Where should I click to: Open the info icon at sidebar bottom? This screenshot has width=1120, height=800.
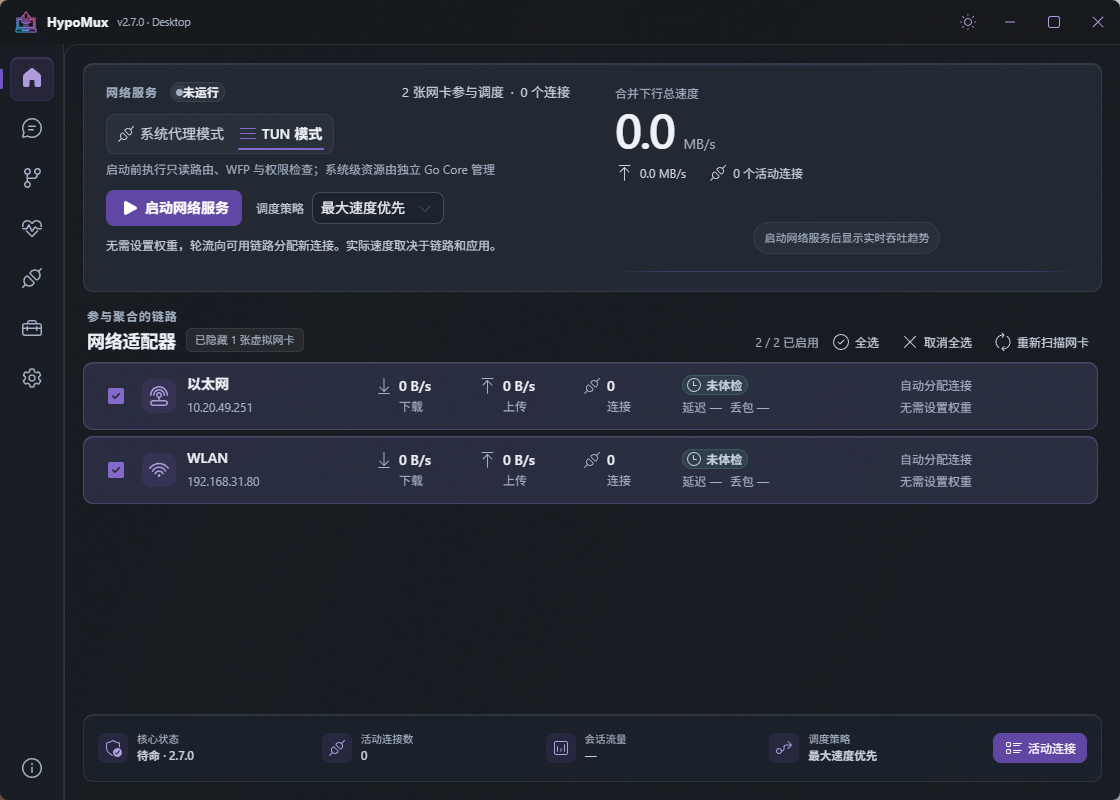(x=32, y=768)
